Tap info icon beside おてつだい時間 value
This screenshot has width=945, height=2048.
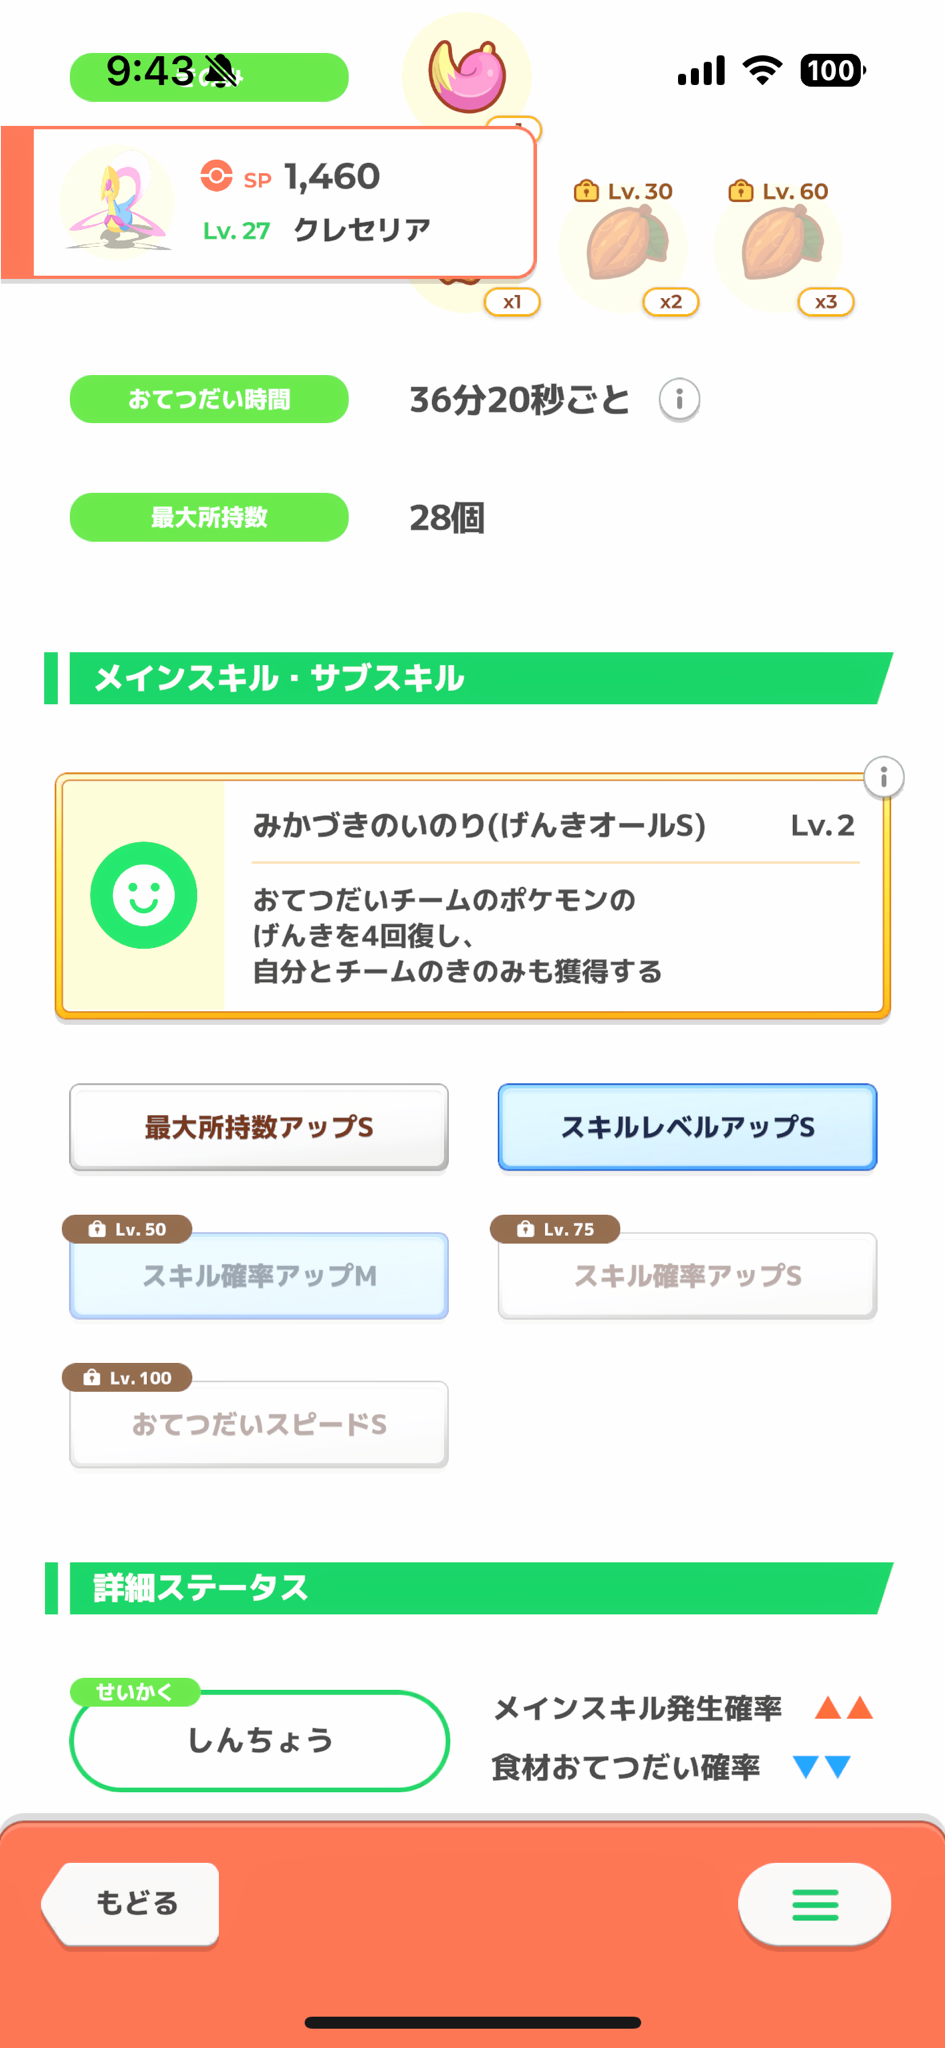tap(679, 400)
